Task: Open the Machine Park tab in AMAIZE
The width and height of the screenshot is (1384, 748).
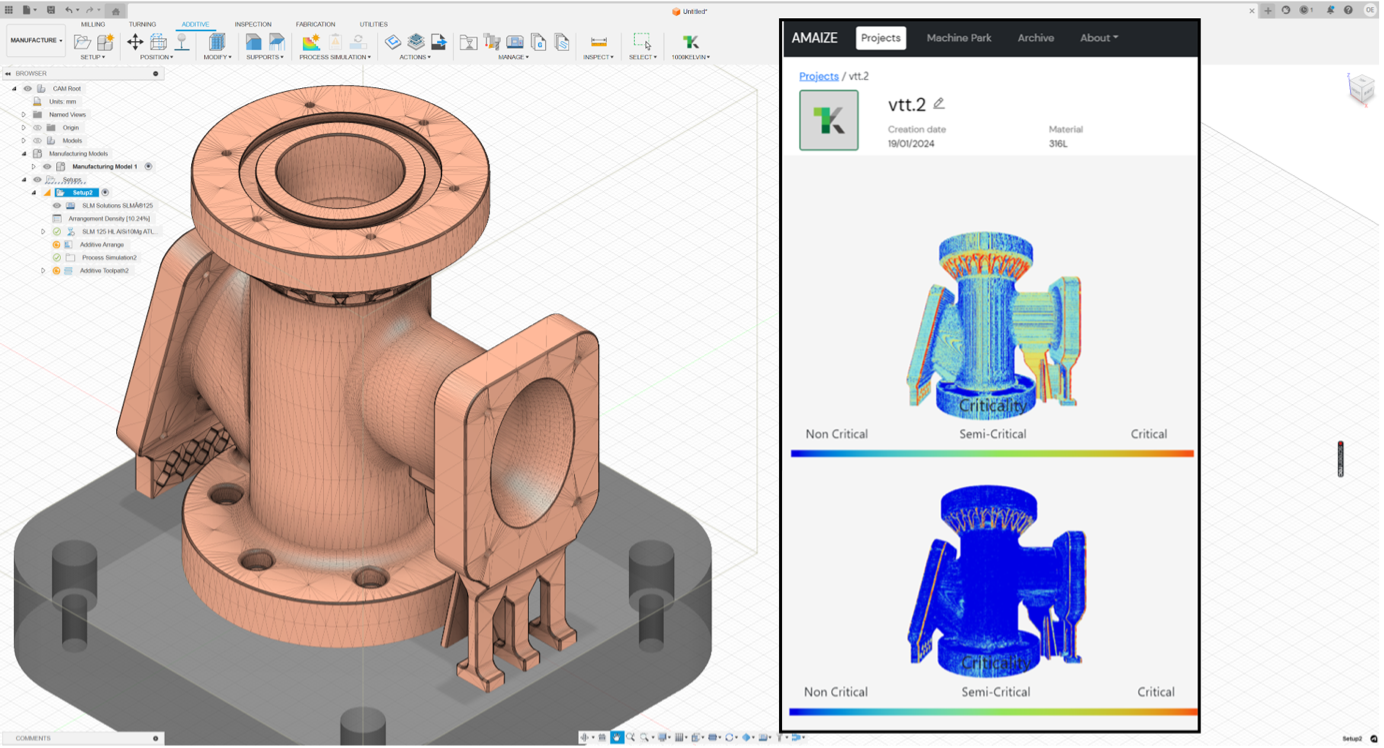Action: tap(958, 38)
